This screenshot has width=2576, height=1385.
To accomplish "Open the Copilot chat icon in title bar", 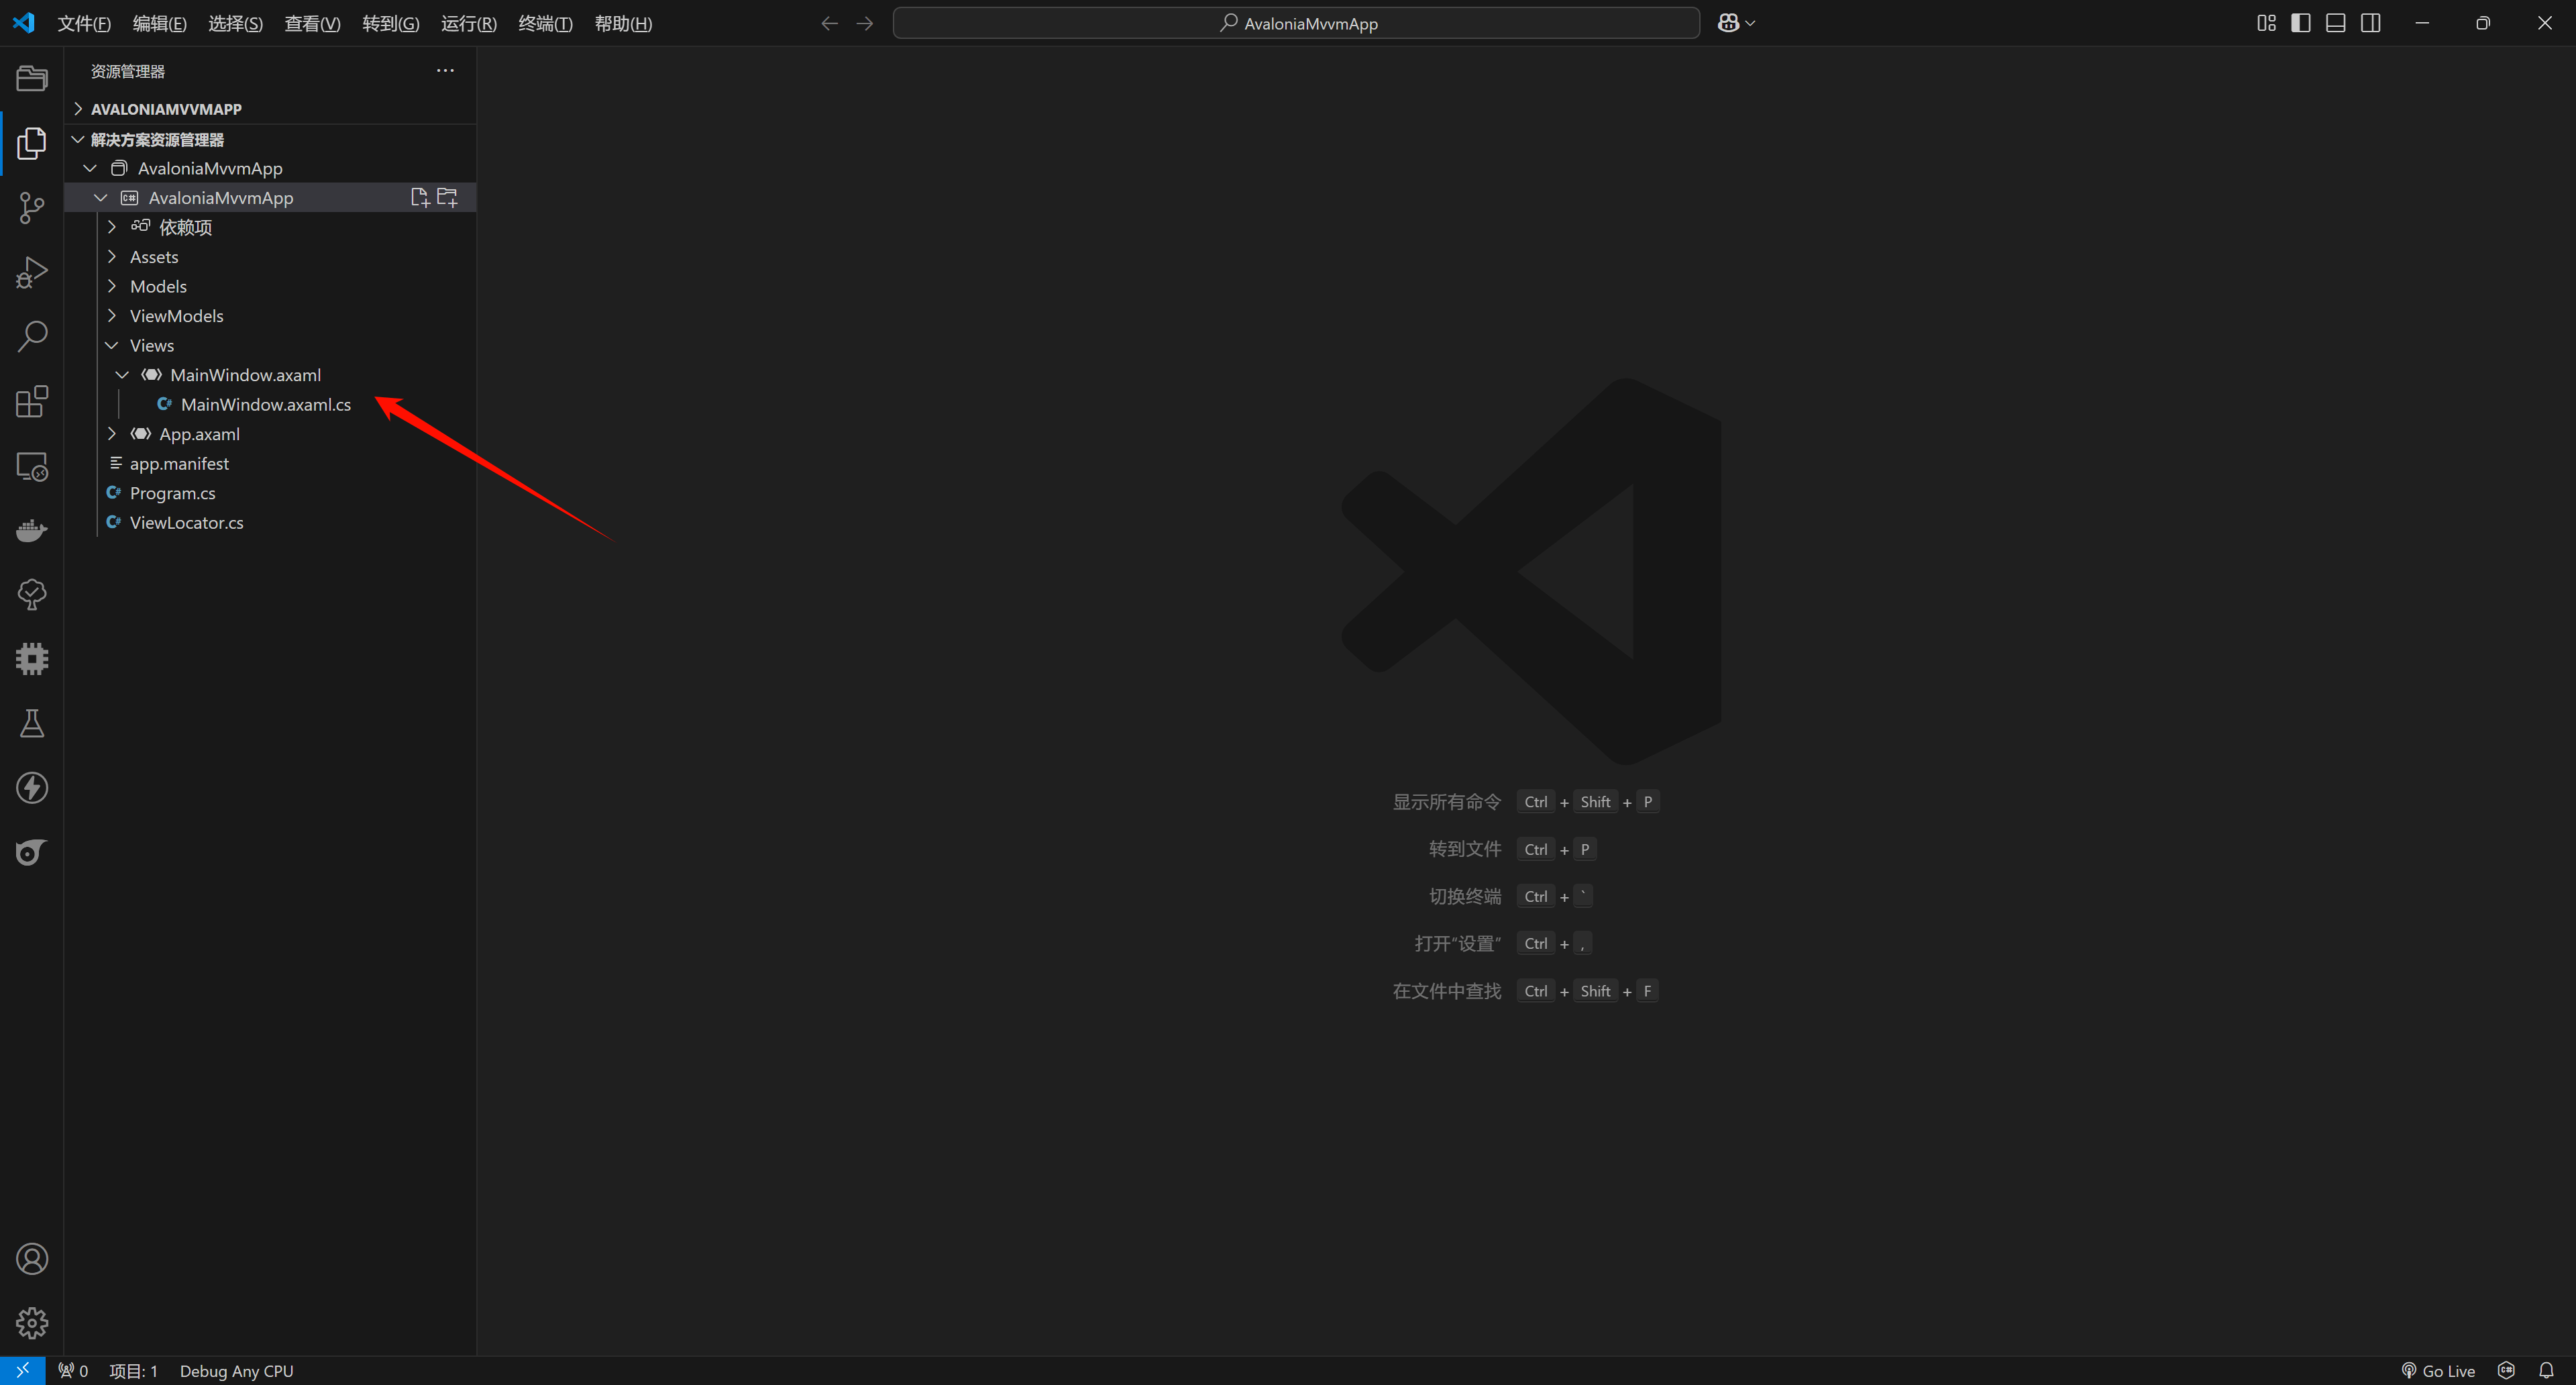I will point(1728,23).
